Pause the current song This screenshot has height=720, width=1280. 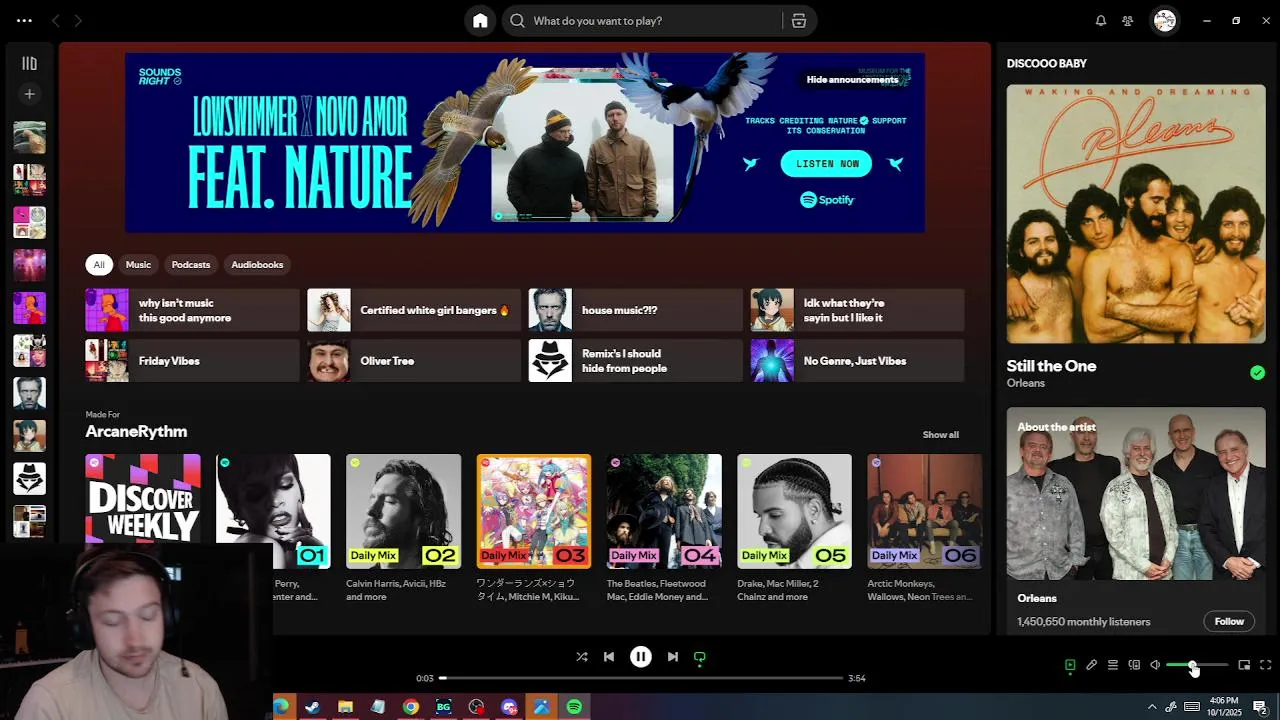click(641, 657)
